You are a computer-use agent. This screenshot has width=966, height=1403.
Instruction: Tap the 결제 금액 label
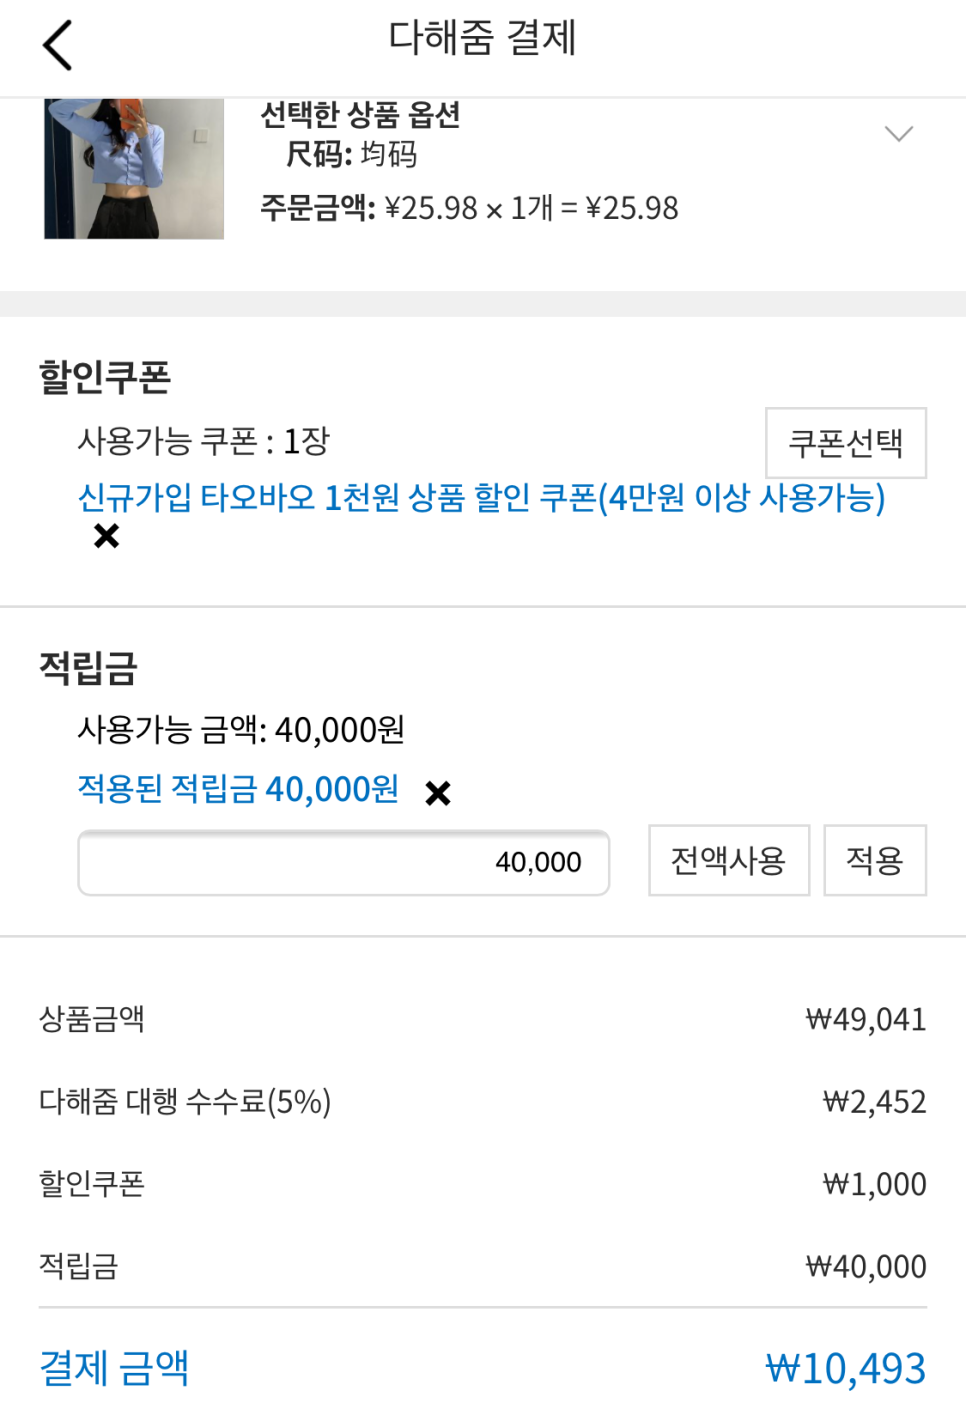(114, 1367)
